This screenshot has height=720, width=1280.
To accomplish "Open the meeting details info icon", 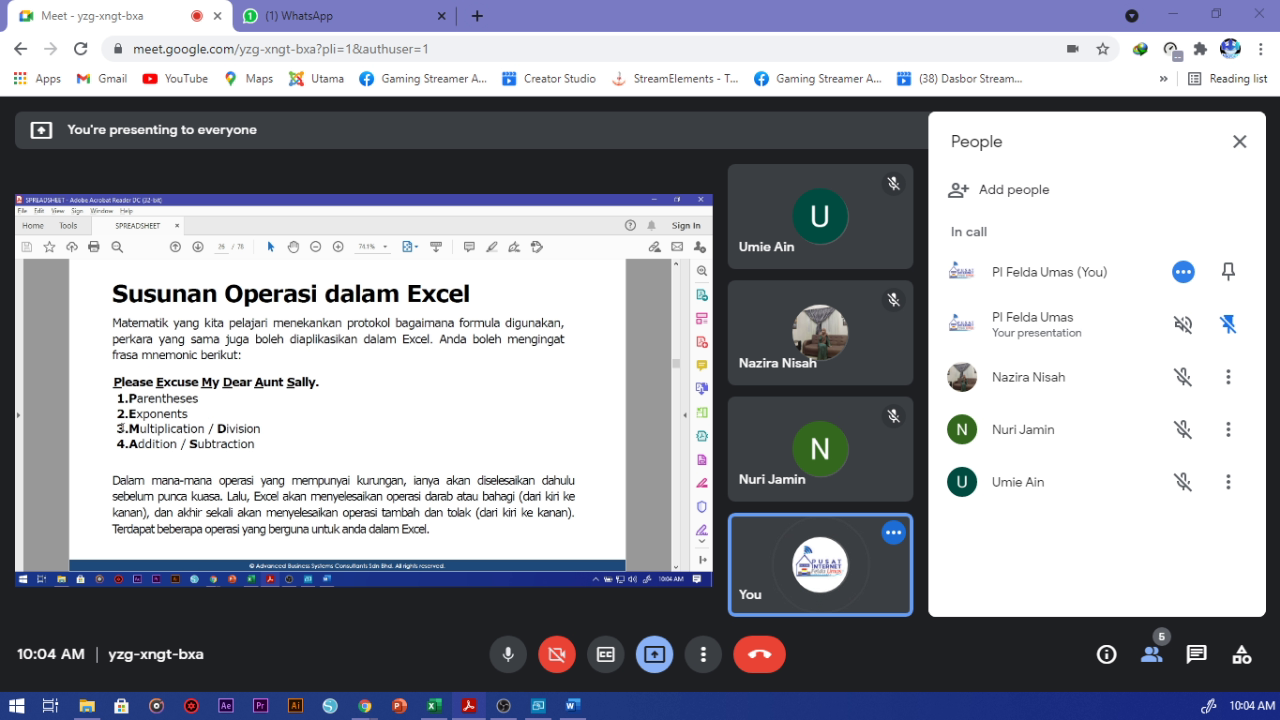I will (1106, 654).
